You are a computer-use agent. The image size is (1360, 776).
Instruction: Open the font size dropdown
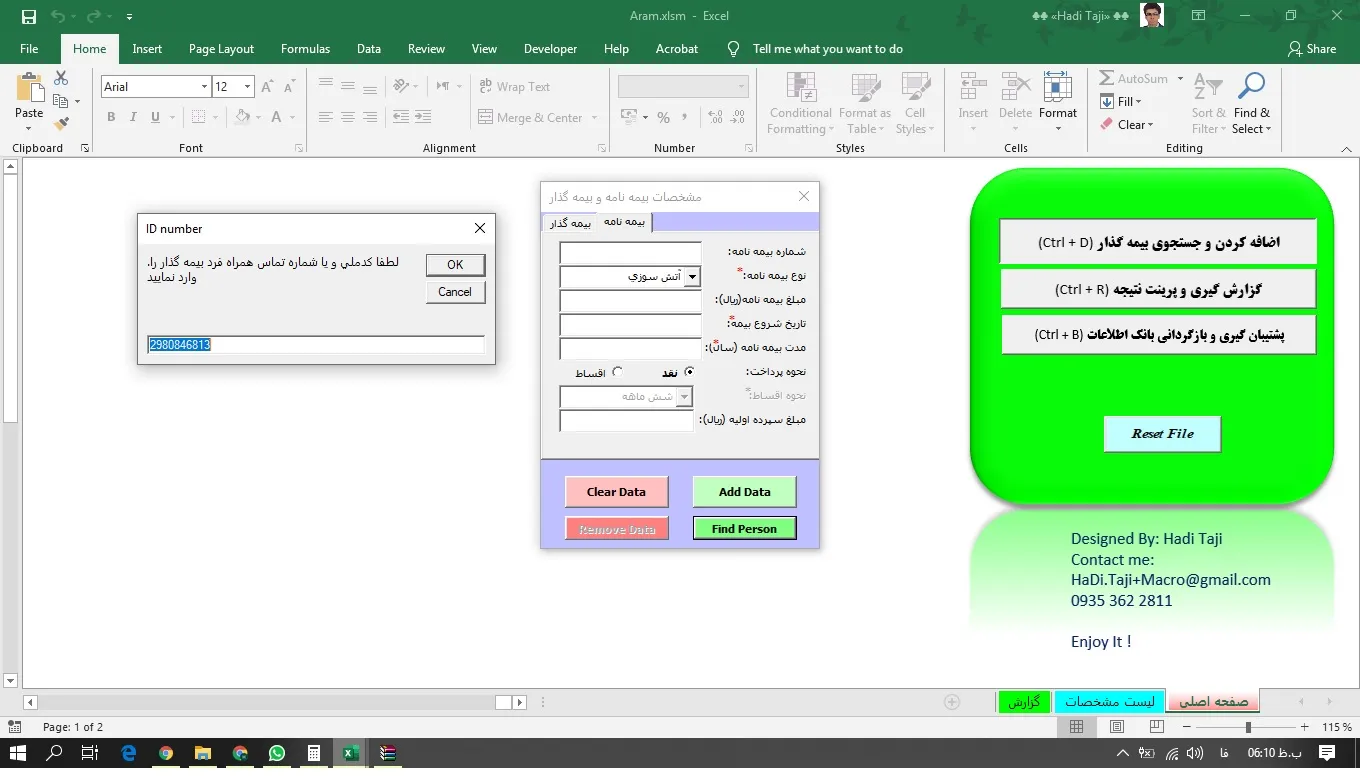(x=247, y=87)
